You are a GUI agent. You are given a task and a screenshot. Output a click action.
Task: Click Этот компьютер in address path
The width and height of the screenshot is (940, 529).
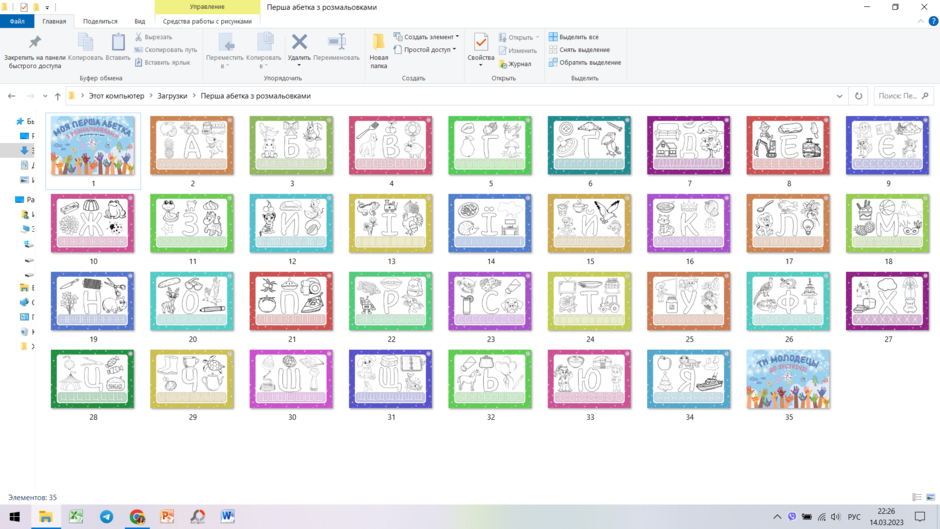click(x=116, y=96)
